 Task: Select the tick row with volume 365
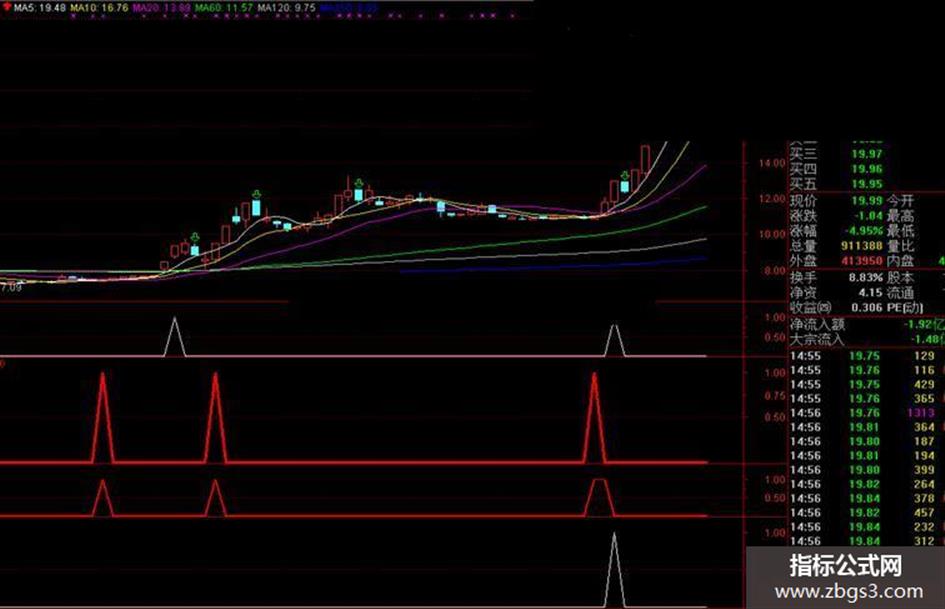tap(867, 399)
